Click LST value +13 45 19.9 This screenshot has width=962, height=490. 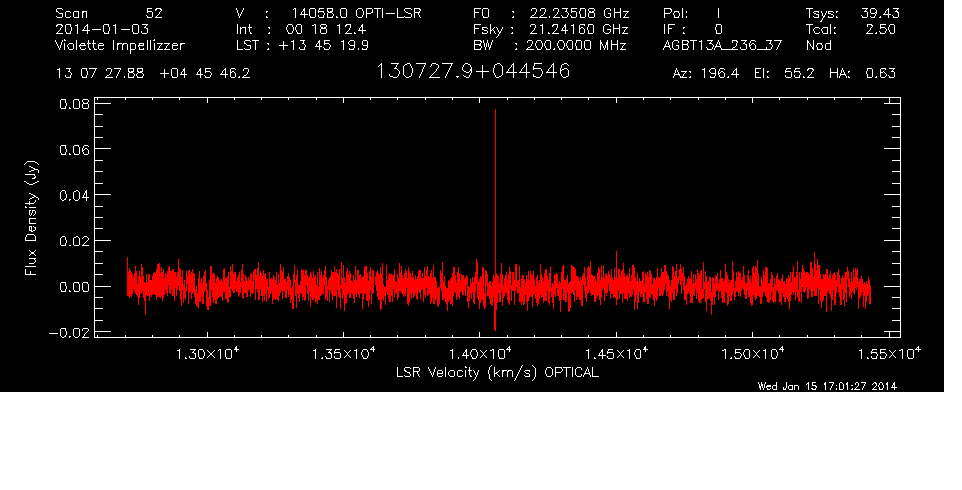323,45
